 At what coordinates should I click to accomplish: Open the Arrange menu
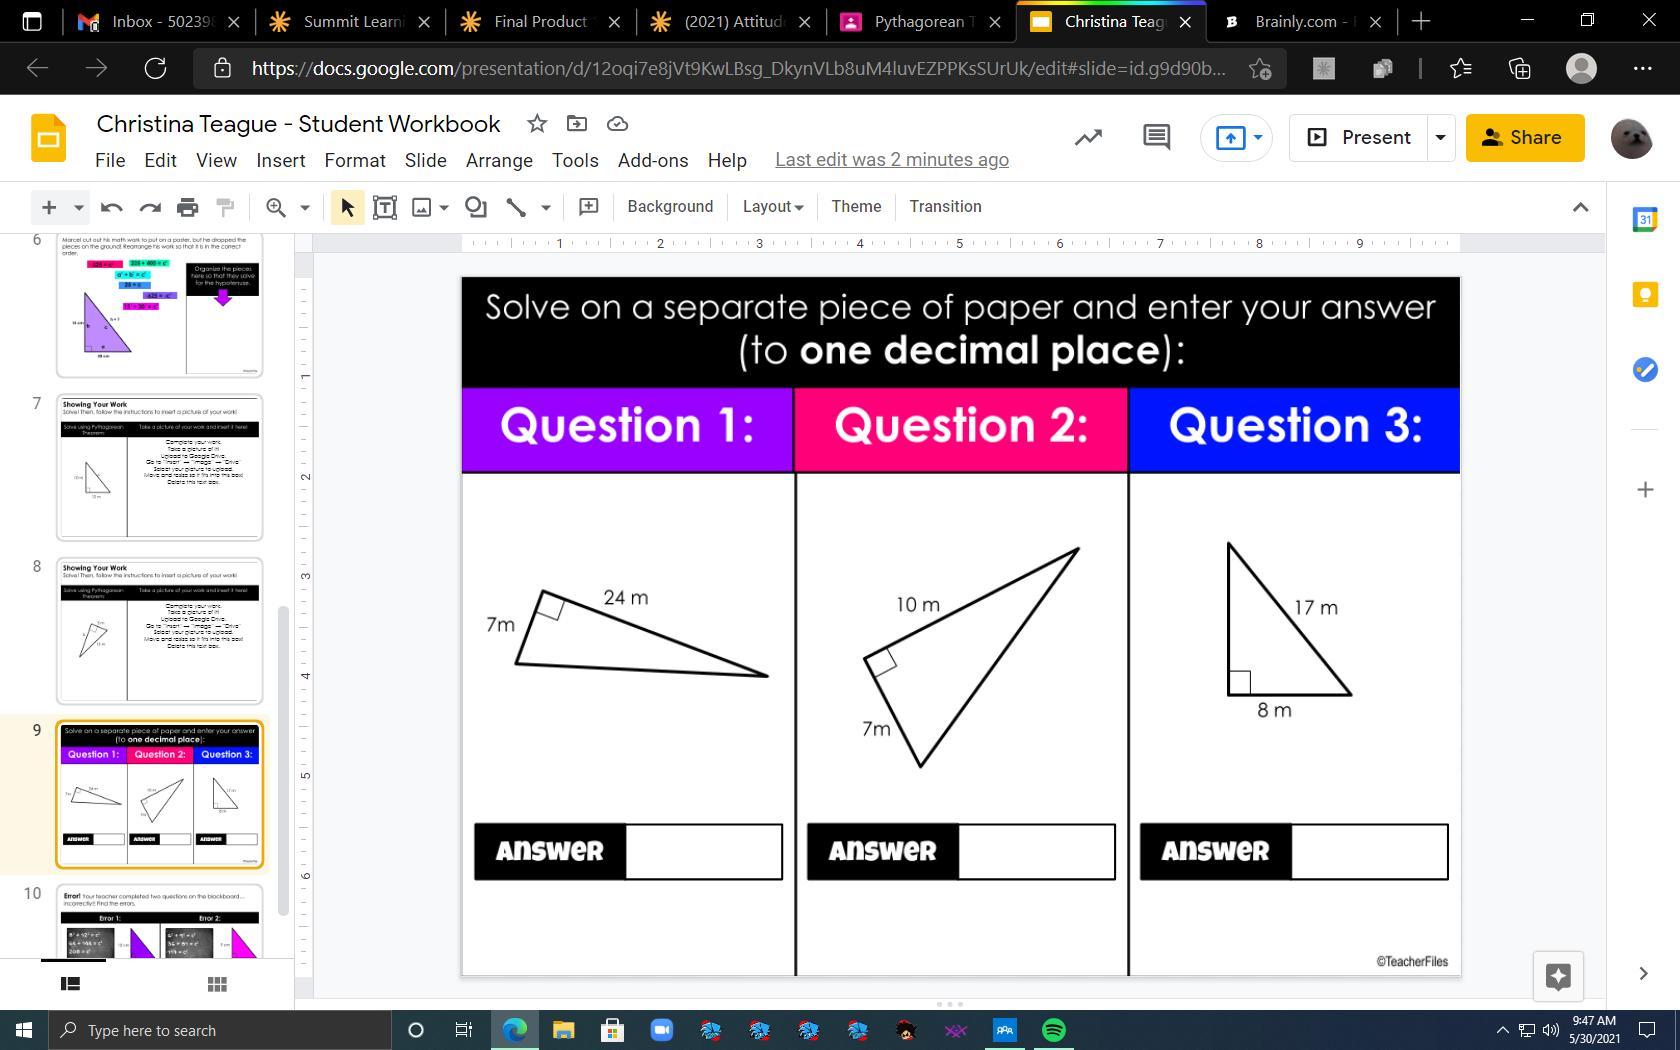499,160
